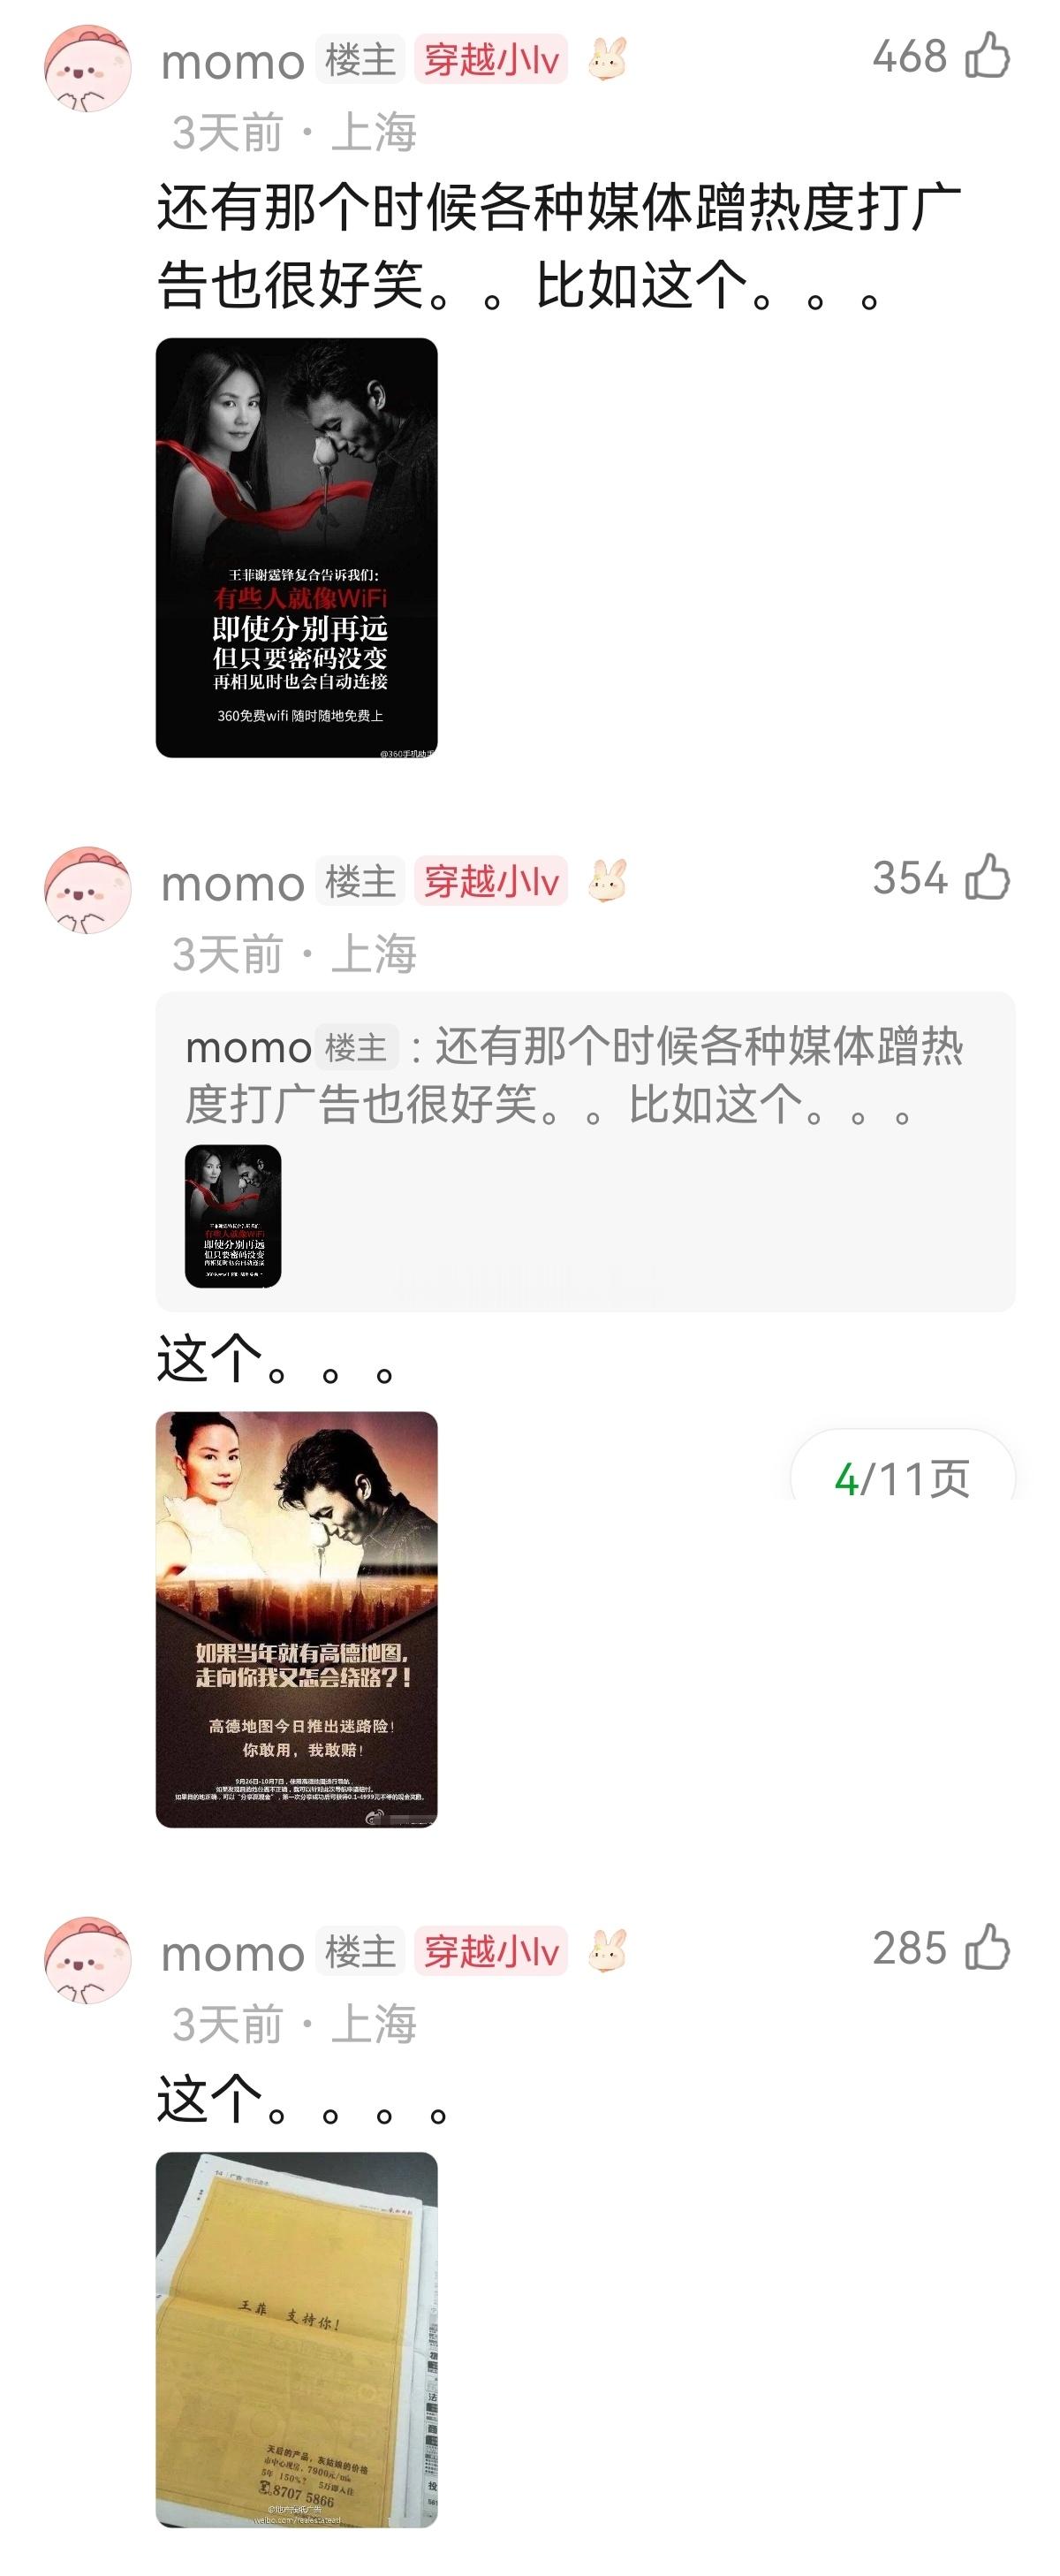The image size is (1060, 2576).
Task: Open the 4/11页 page indicator
Action: pos(903,1478)
